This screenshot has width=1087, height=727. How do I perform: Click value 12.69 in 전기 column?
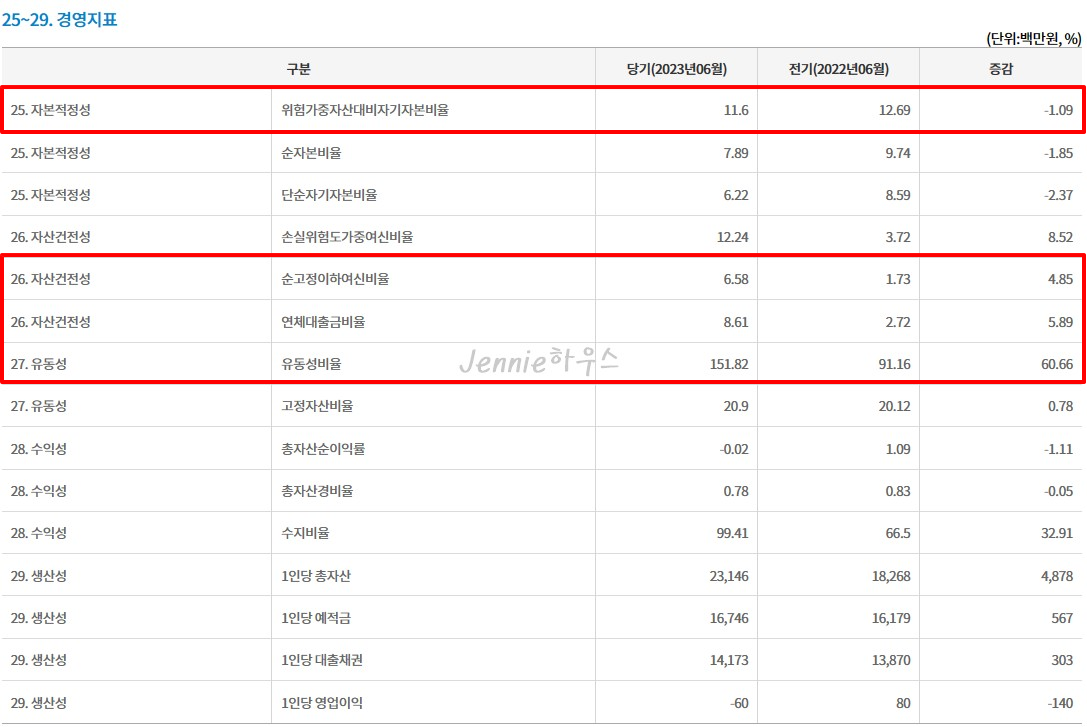[x=894, y=110]
